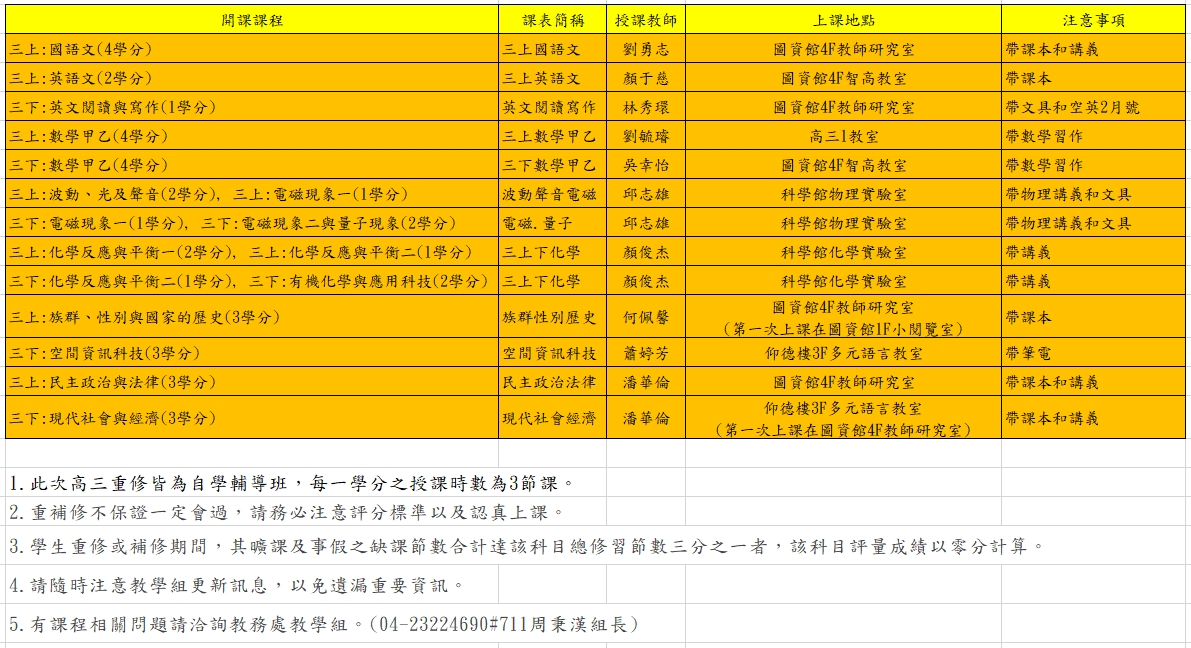Click note 帶課本和講義 in 國語文 row
Image resolution: width=1191 pixels, height=648 pixels.
[1093, 49]
